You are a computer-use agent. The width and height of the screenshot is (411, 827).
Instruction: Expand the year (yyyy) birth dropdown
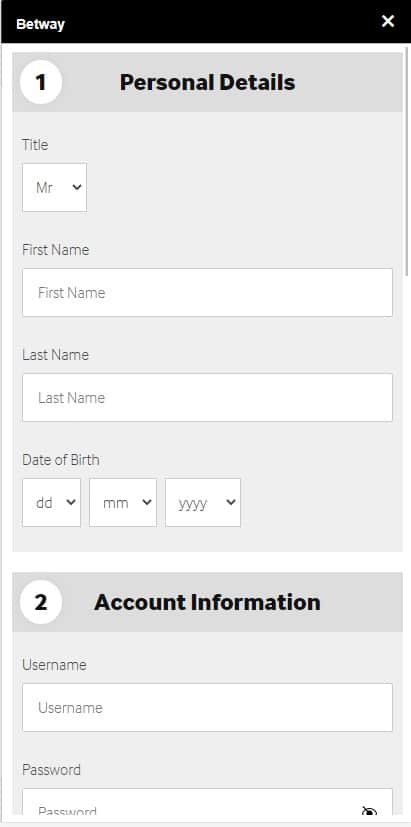coord(203,503)
